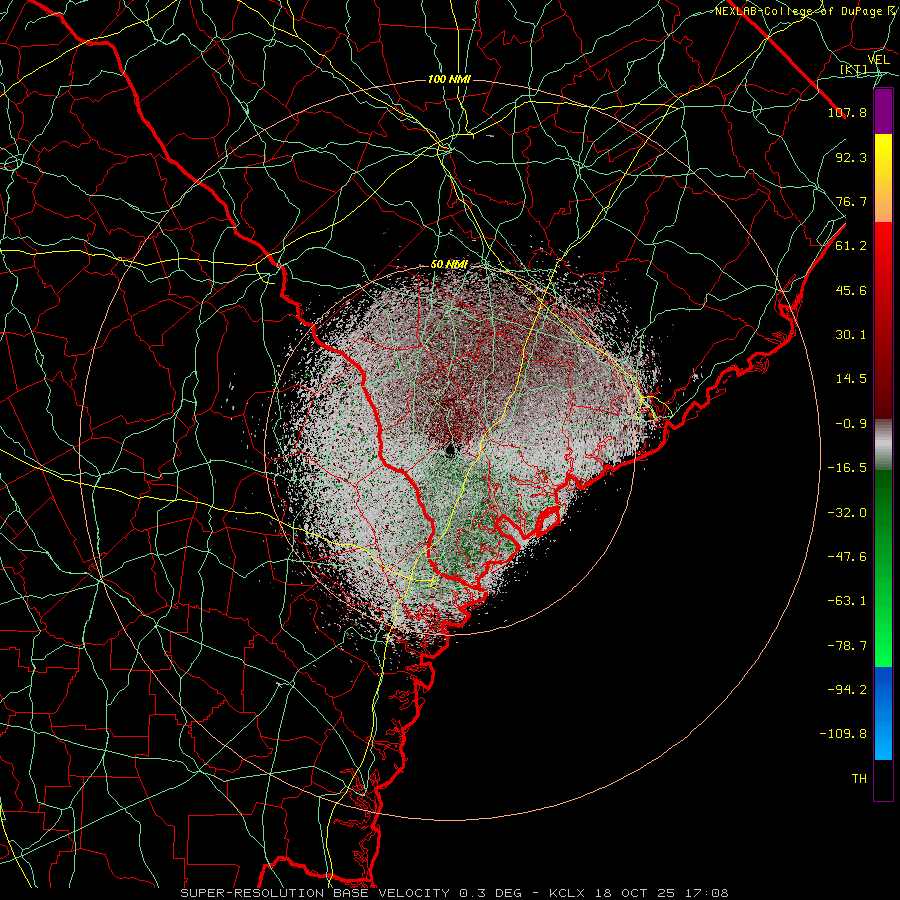The height and width of the screenshot is (900, 900).
Task: Select the -47.6 legend value
Action: click(x=847, y=557)
